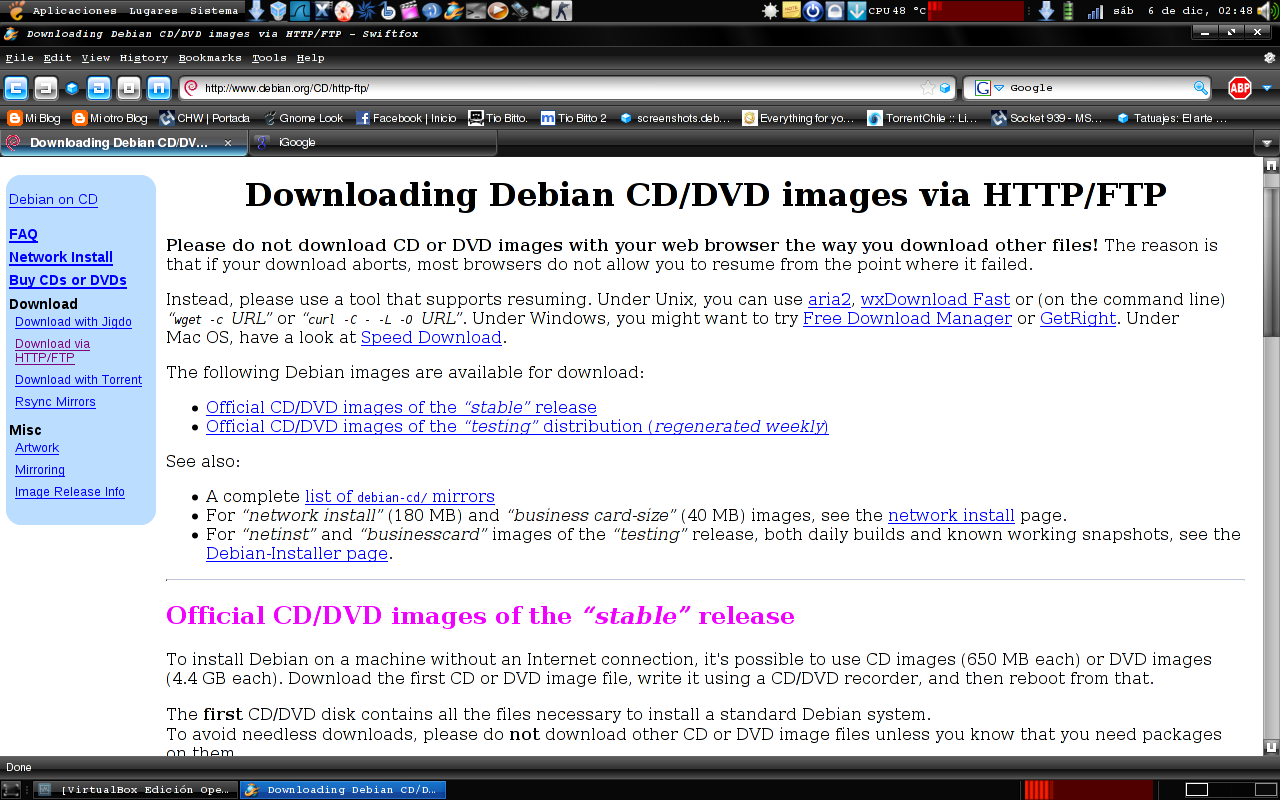Image resolution: width=1280 pixels, height=800 pixels.
Task: Reload the current Debian page
Action: pyautogui.click(x=100, y=88)
